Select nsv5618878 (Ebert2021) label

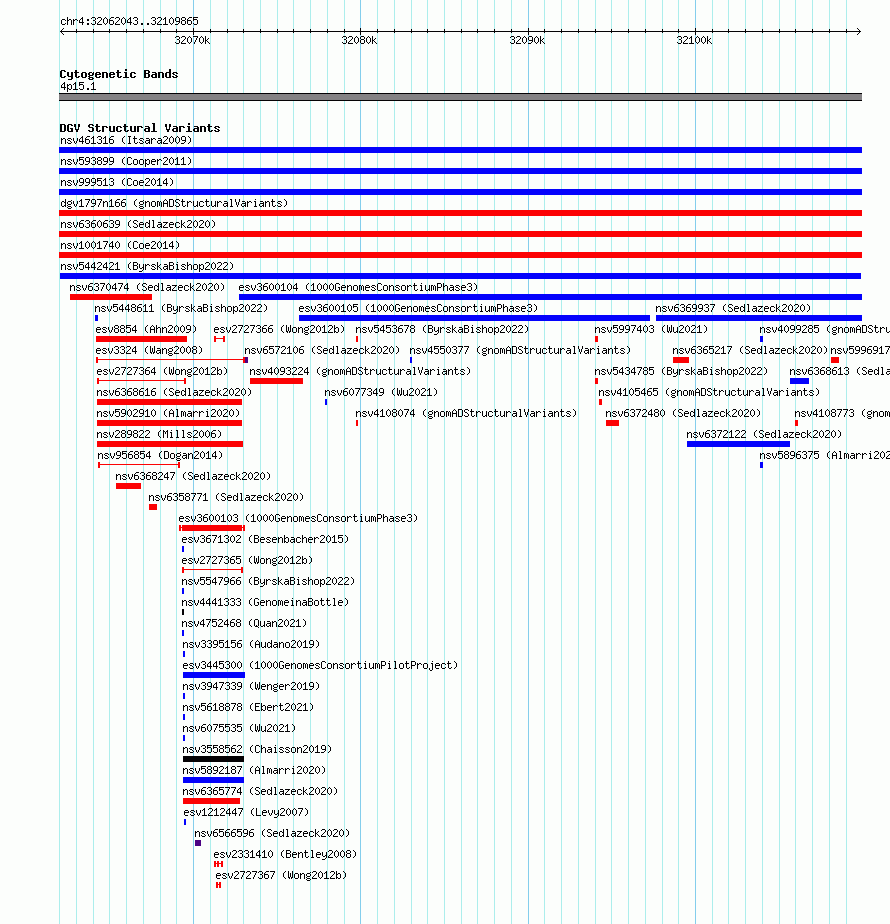click(x=248, y=707)
